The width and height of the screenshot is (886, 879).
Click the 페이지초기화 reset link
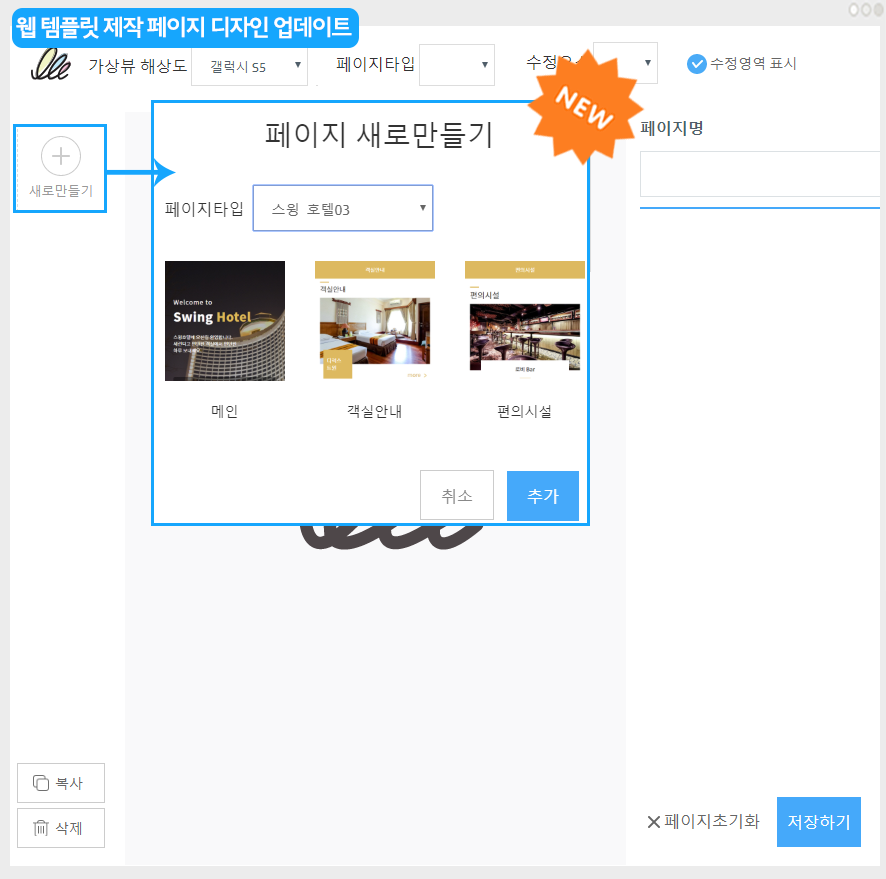tap(712, 822)
